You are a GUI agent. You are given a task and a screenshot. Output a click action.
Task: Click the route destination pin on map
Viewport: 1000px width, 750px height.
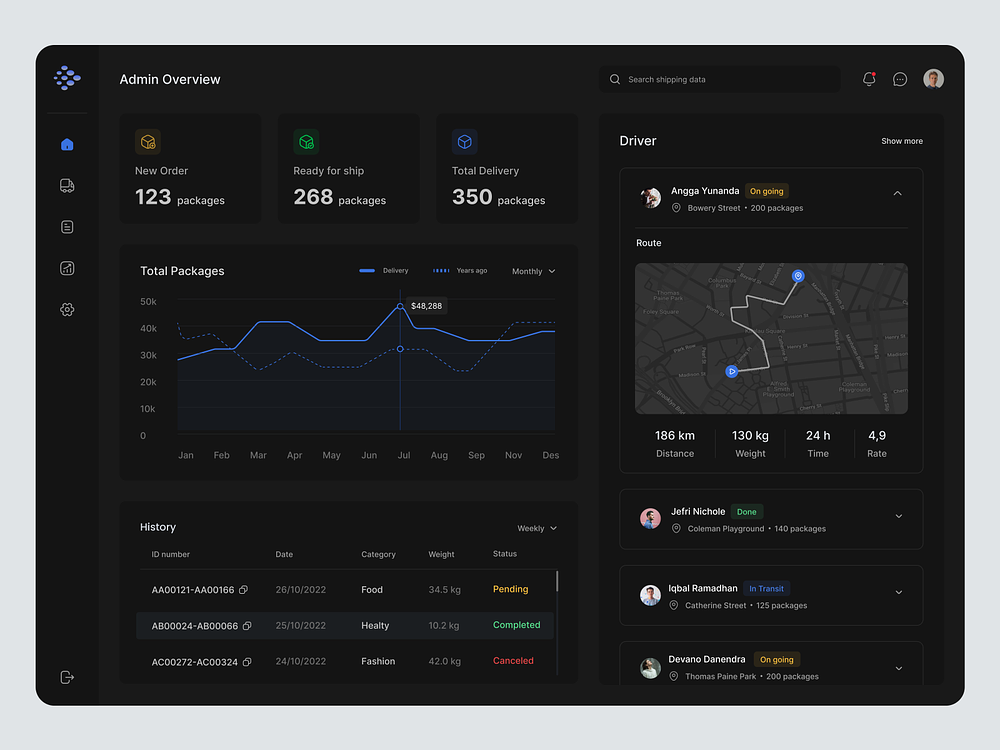coord(798,276)
